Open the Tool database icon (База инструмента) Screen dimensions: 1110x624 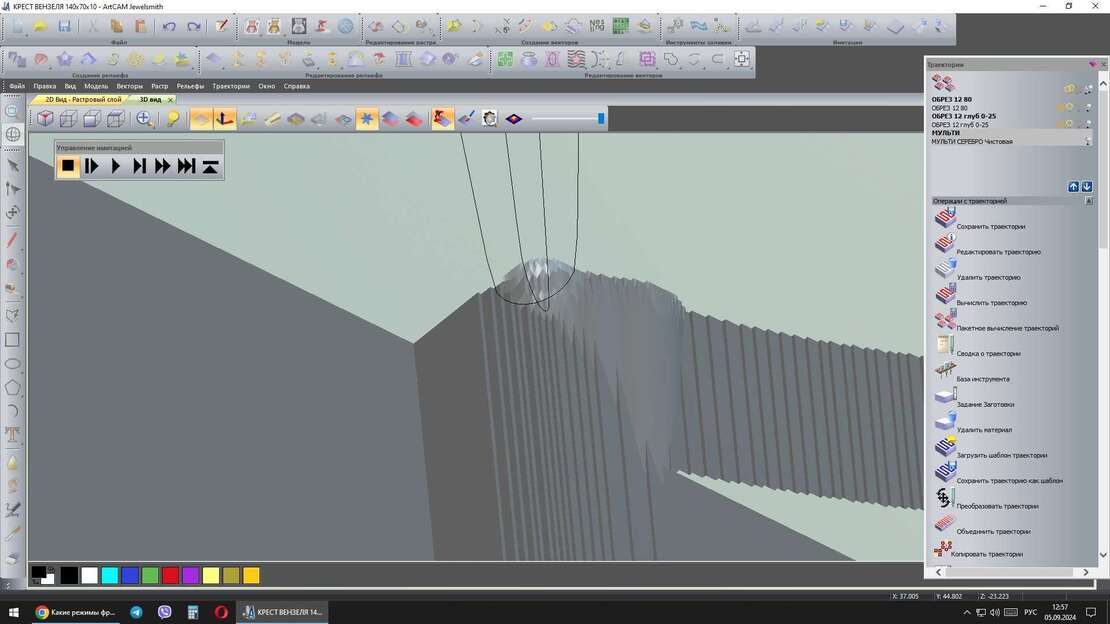pos(945,371)
